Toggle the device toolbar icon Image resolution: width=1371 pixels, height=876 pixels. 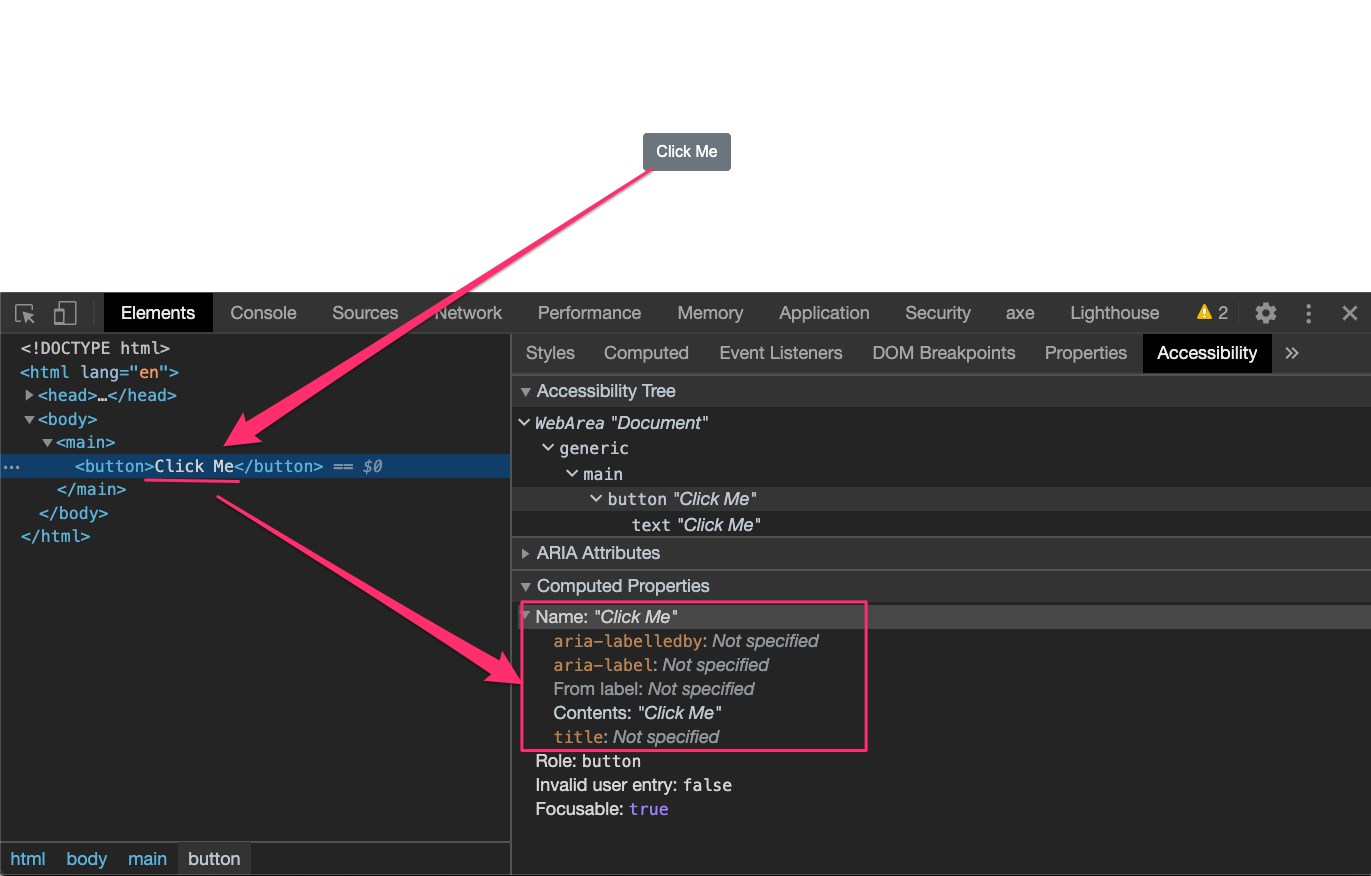coord(65,313)
